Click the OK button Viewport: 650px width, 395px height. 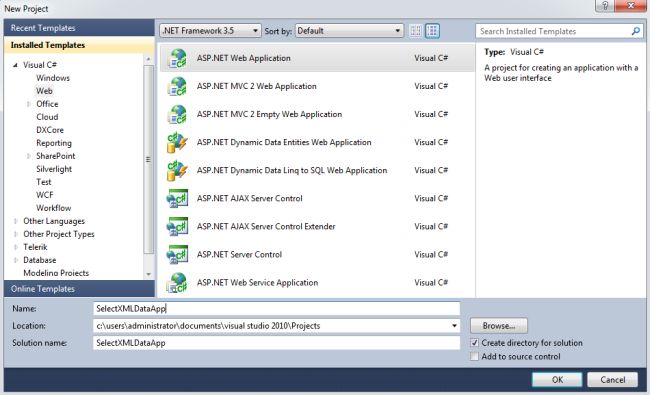tap(557, 380)
